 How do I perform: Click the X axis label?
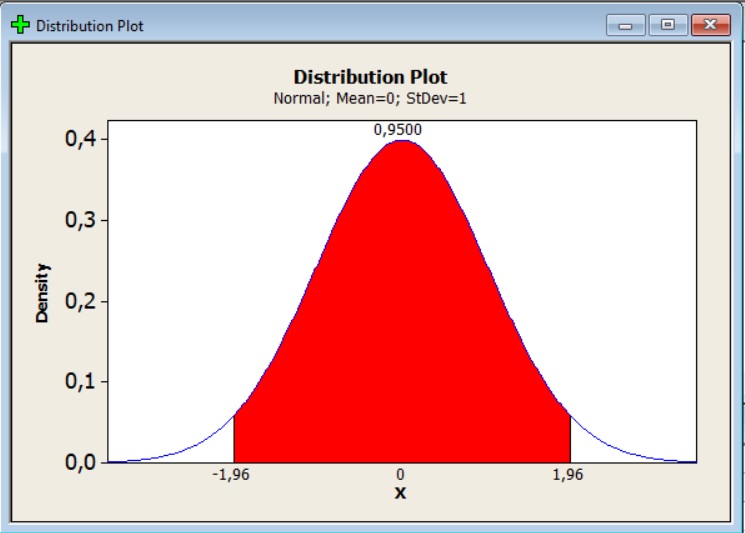point(401,493)
